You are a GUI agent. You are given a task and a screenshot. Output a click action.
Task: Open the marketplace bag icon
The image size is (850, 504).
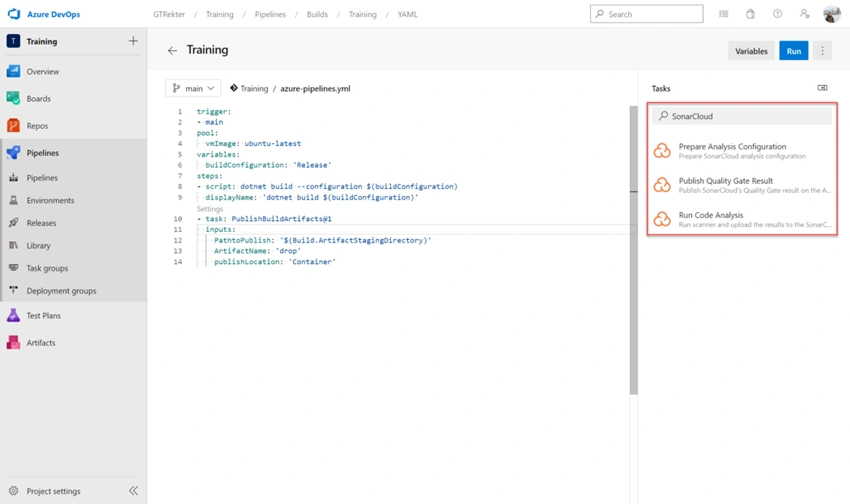(x=750, y=14)
